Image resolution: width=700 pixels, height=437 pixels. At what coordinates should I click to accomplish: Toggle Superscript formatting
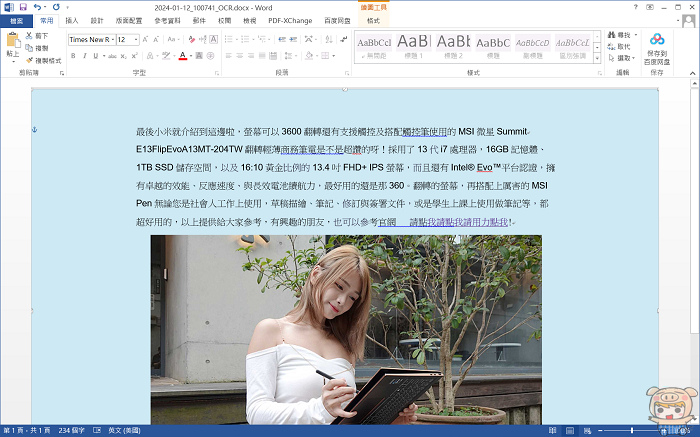[x=134, y=56]
